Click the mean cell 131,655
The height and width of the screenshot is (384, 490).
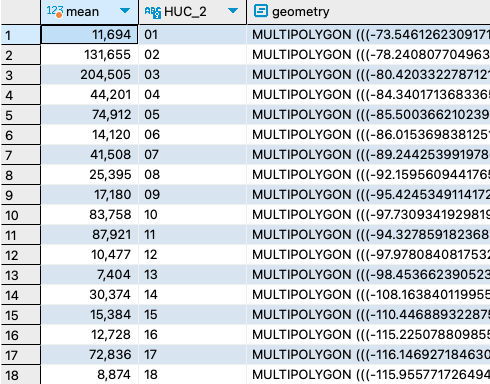point(89,55)
